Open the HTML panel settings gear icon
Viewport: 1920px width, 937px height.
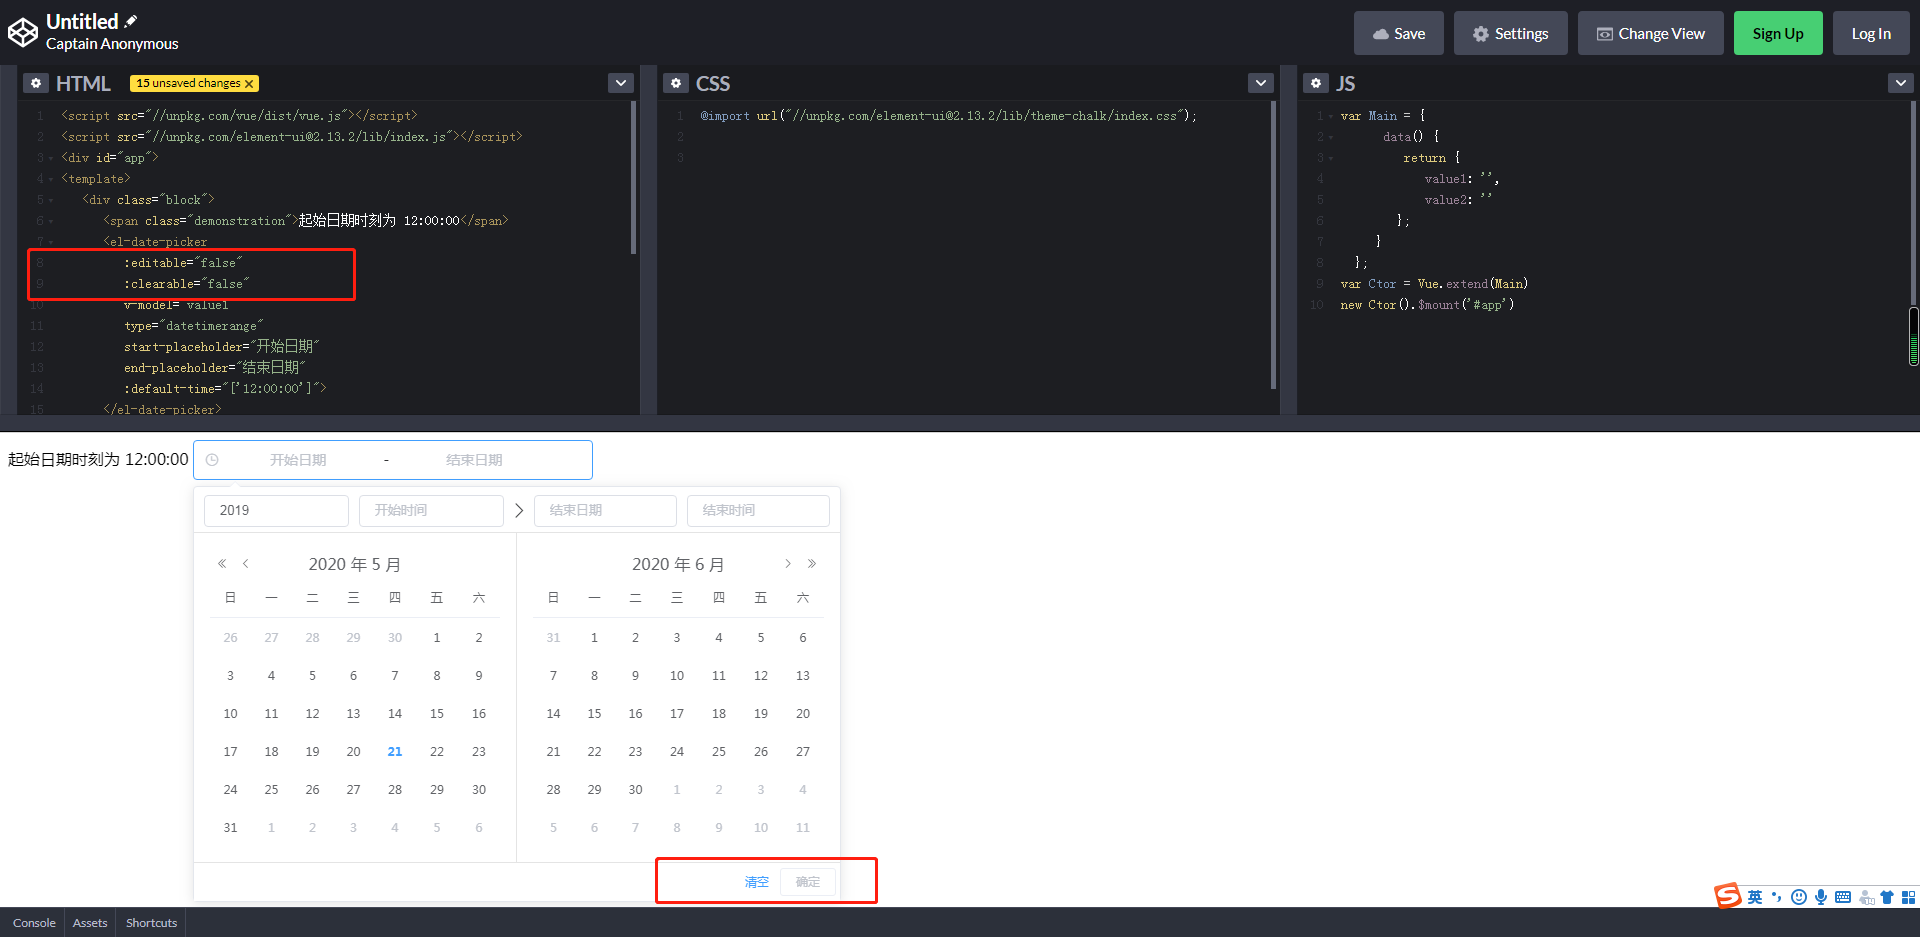(x=36, y=83)
